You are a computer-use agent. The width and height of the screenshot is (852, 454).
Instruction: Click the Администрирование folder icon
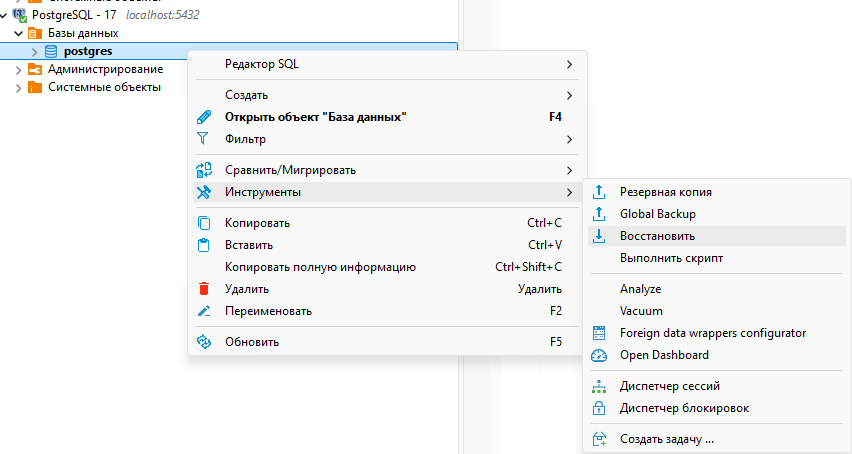(x=35, y=70)
